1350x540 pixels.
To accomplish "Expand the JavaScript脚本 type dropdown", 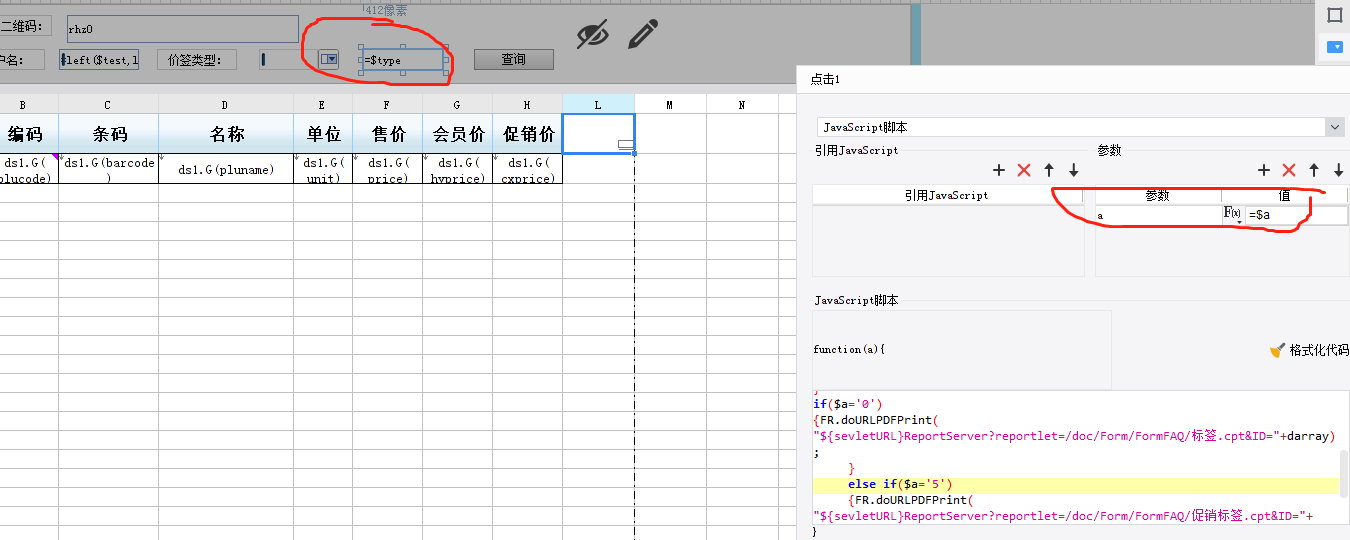I will pos(1334,127).
